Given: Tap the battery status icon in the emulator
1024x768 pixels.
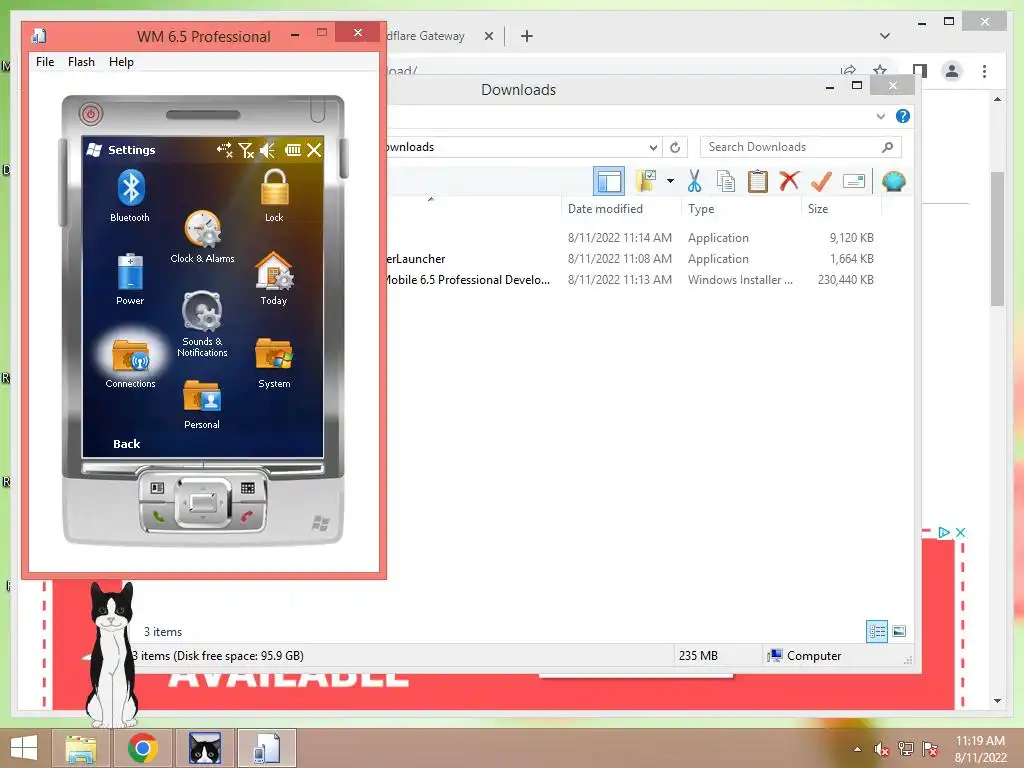Looking at the screenshot, I should (x=293, y=150).
